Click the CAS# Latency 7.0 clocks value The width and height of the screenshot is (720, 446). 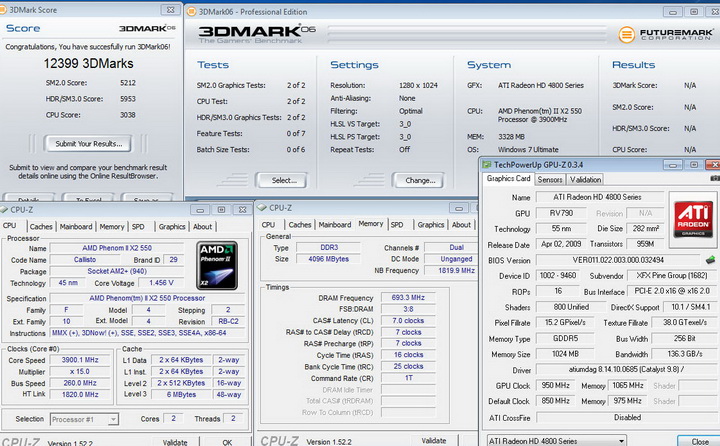click(408, 320)
